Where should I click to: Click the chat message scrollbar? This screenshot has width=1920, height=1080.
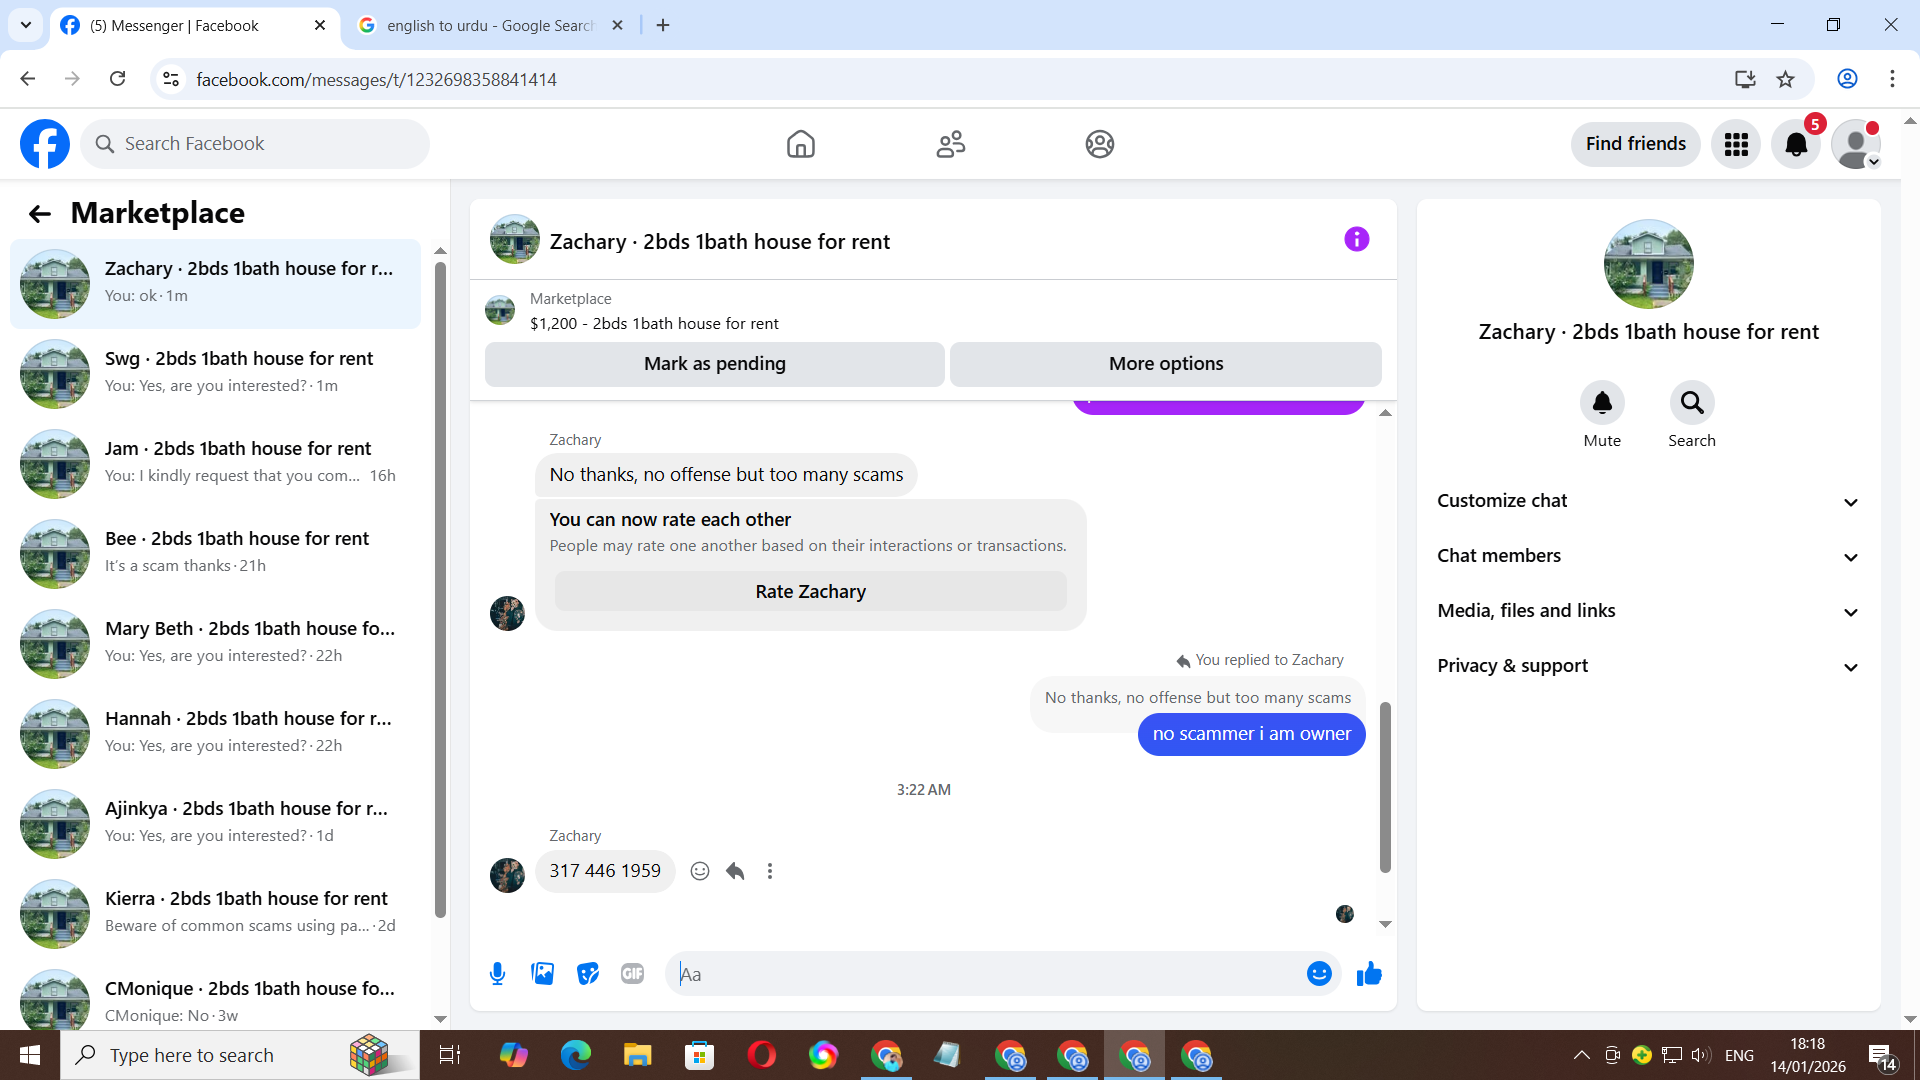coord(1385,786)
